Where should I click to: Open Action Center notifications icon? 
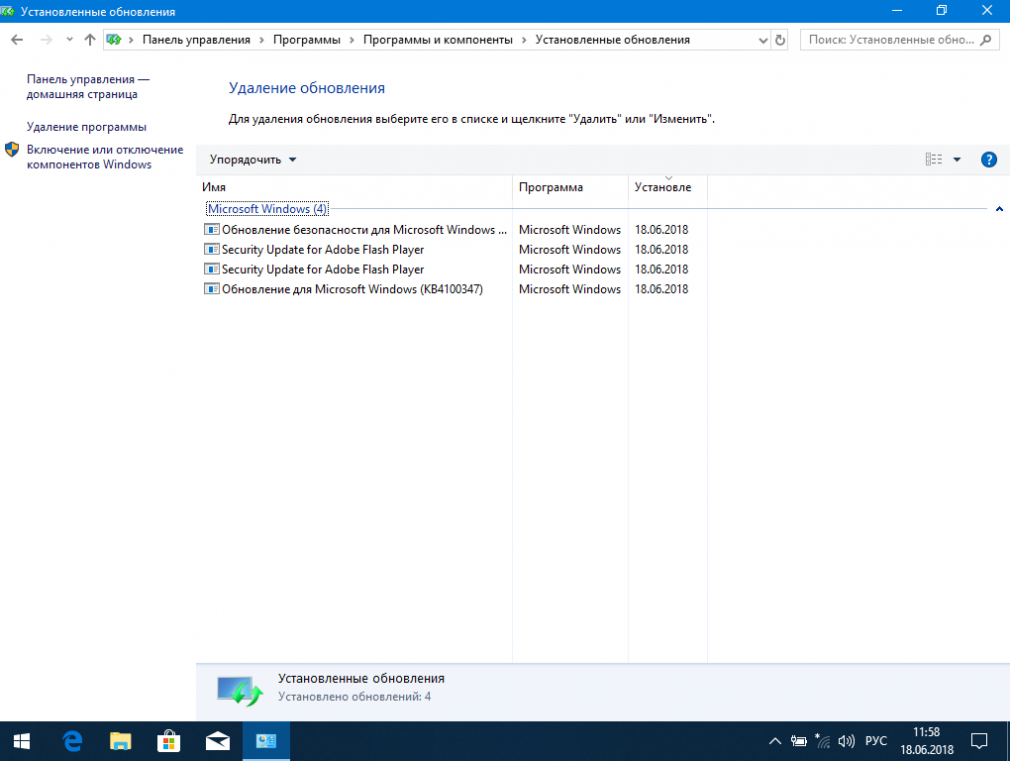pos(979,742)
